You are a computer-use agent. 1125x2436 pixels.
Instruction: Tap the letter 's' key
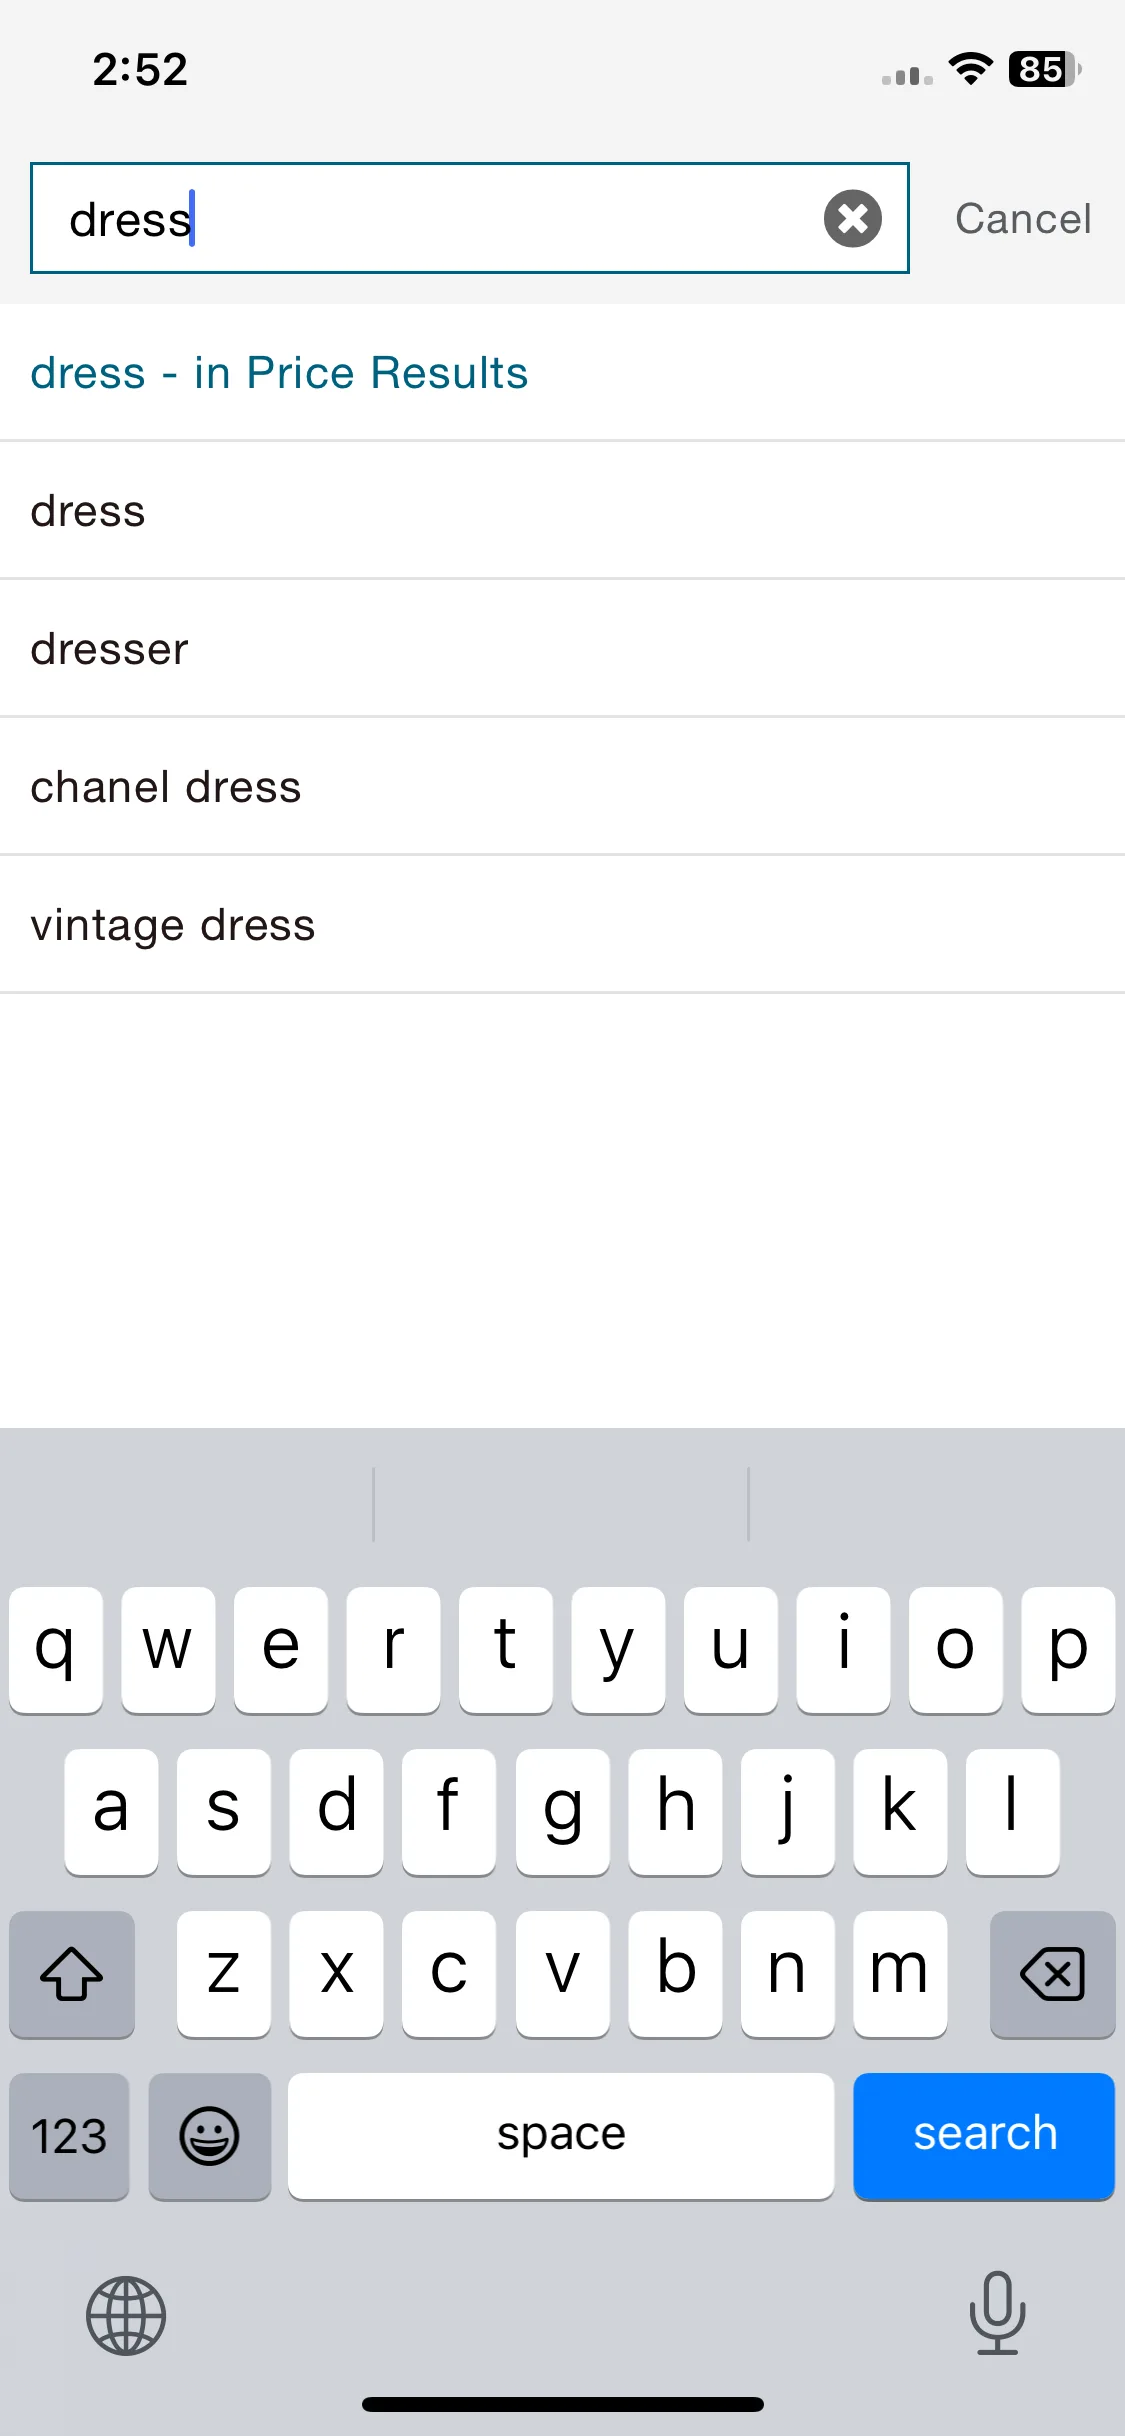click(x=224, y=1812)
